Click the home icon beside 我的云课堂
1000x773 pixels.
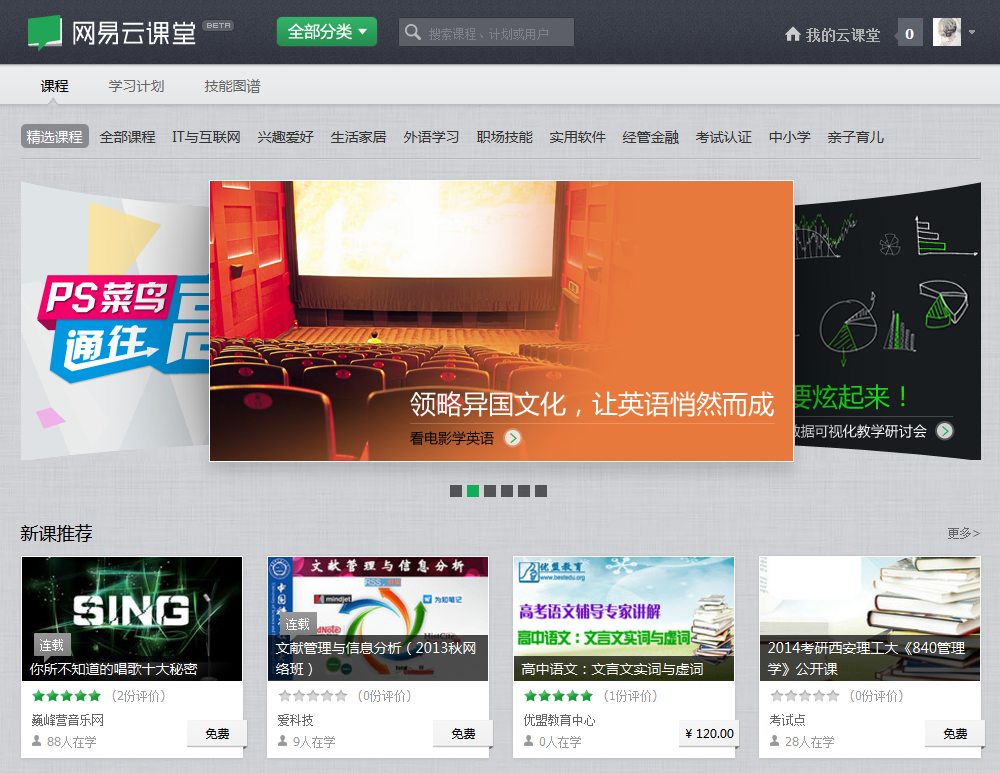tap(793, 34)
